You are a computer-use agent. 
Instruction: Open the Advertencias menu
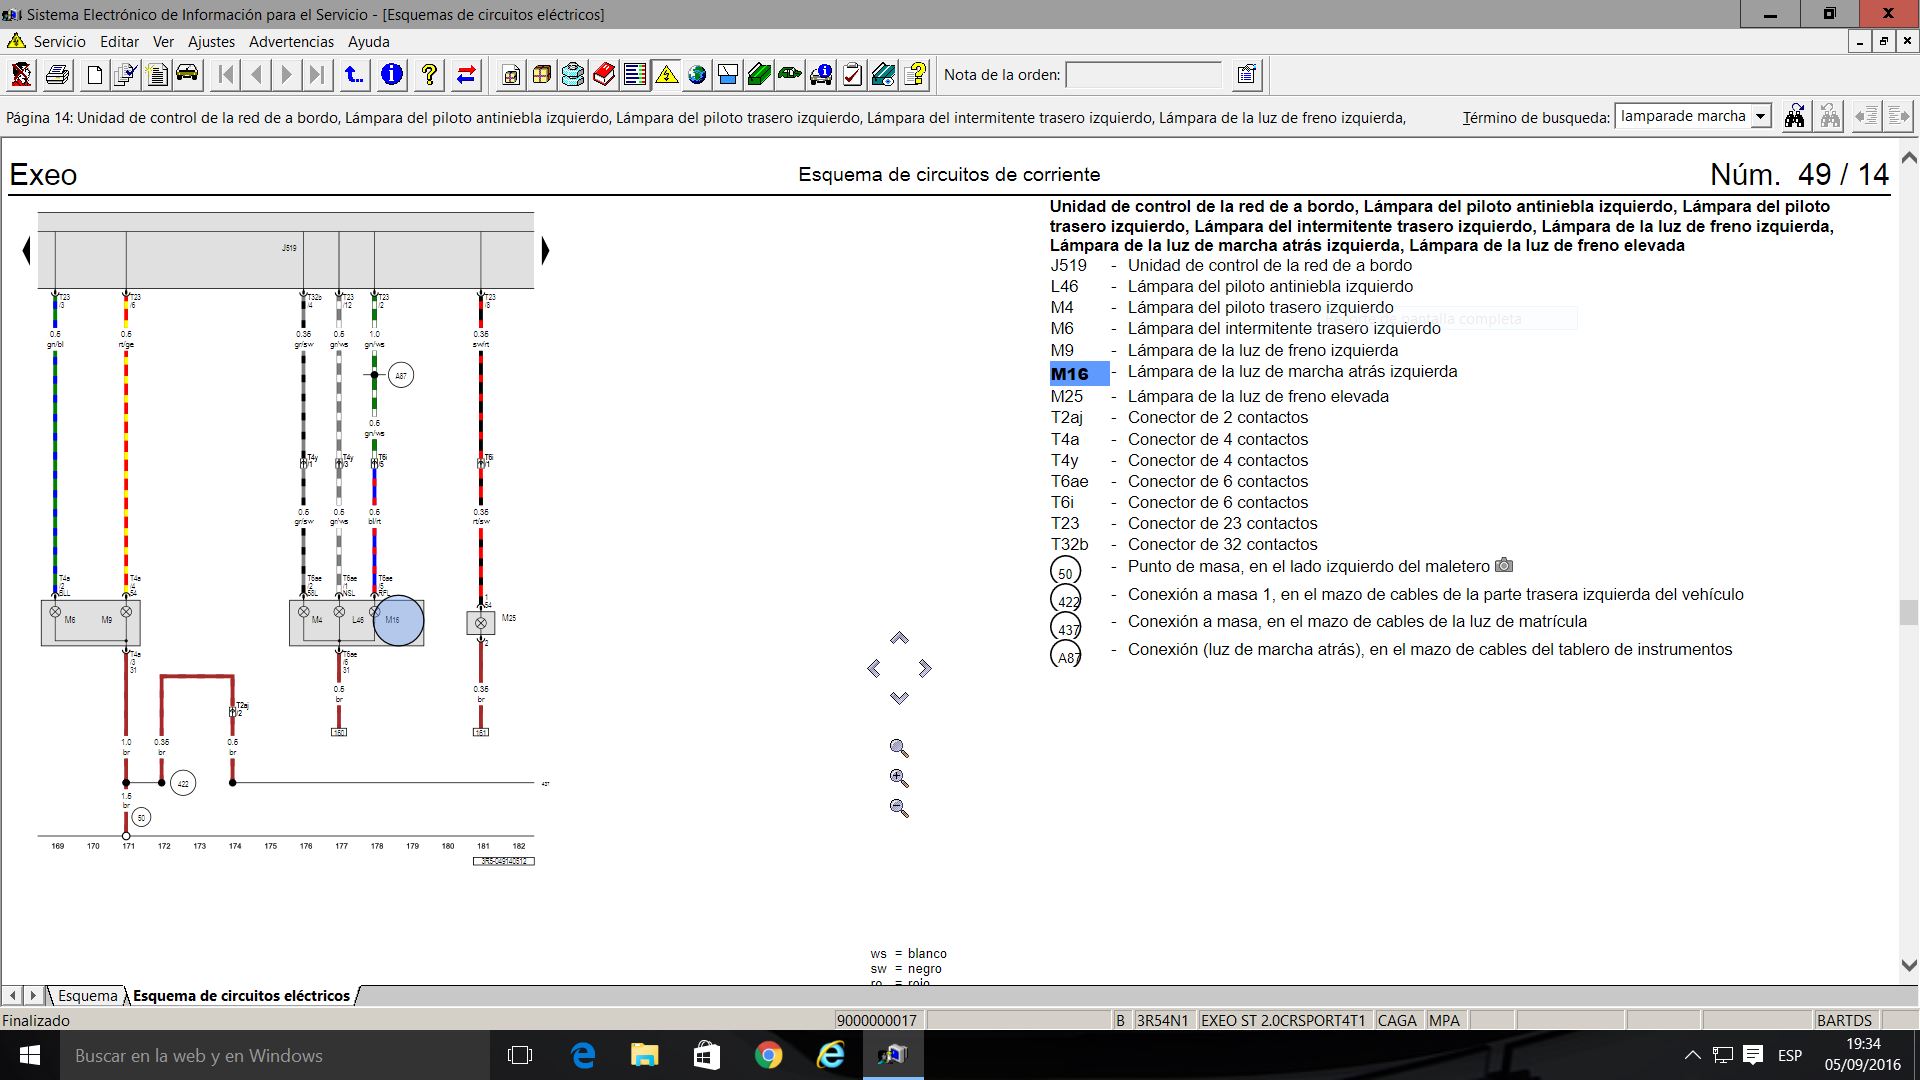[291, 41]
